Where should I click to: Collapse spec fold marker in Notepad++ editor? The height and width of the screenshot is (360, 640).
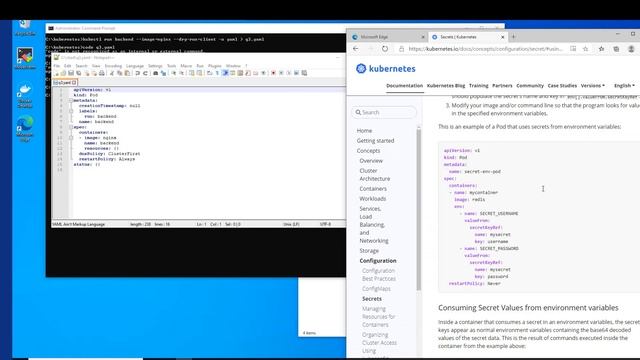[x=71, y=127]
